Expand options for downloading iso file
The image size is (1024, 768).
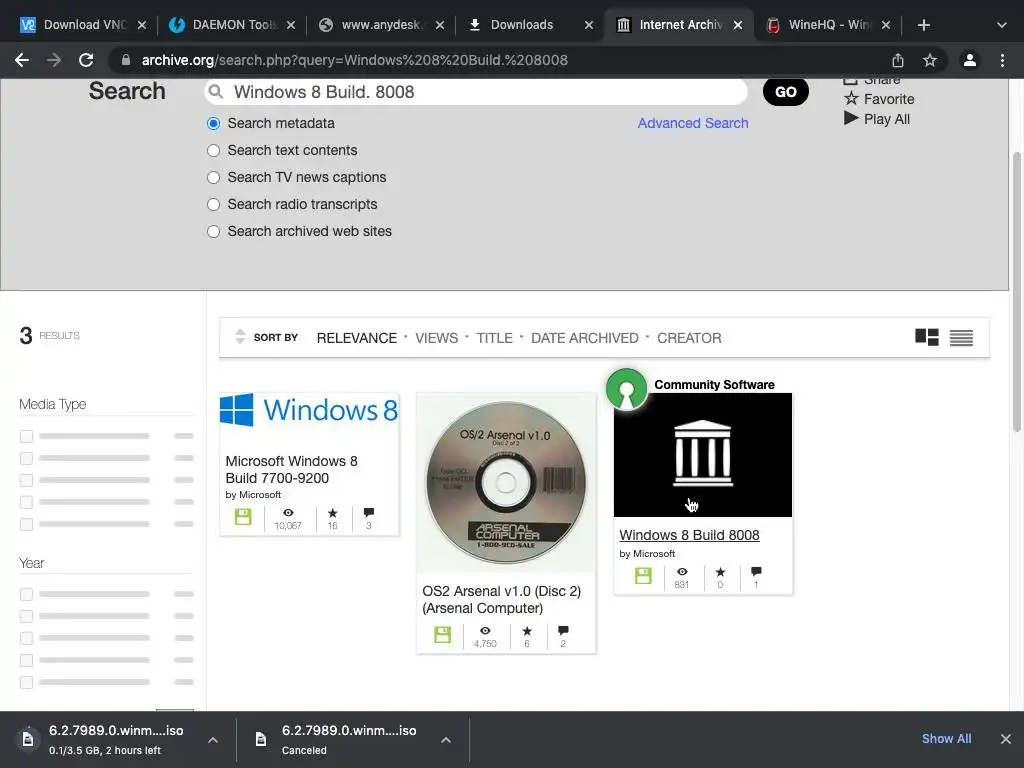pos(213,740)
